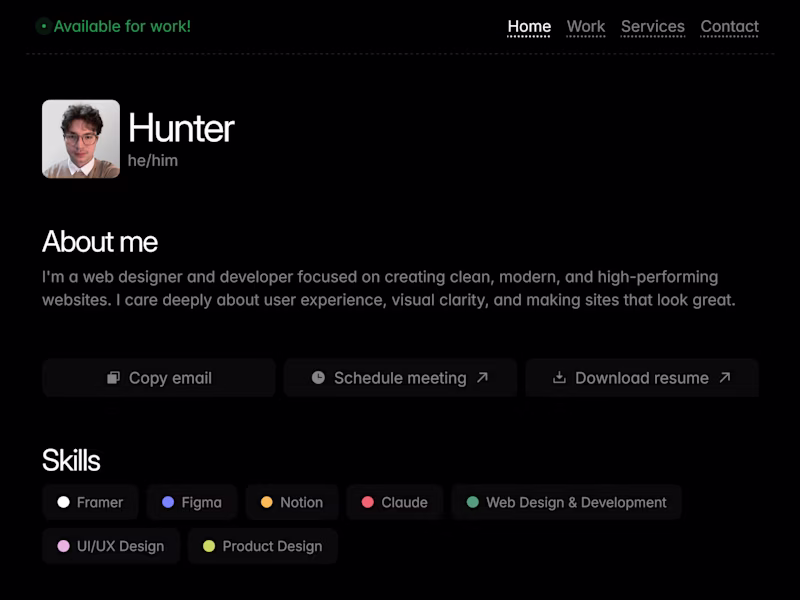
Task: Click the purple dot next to Figma
Action: tap(168, 502)
